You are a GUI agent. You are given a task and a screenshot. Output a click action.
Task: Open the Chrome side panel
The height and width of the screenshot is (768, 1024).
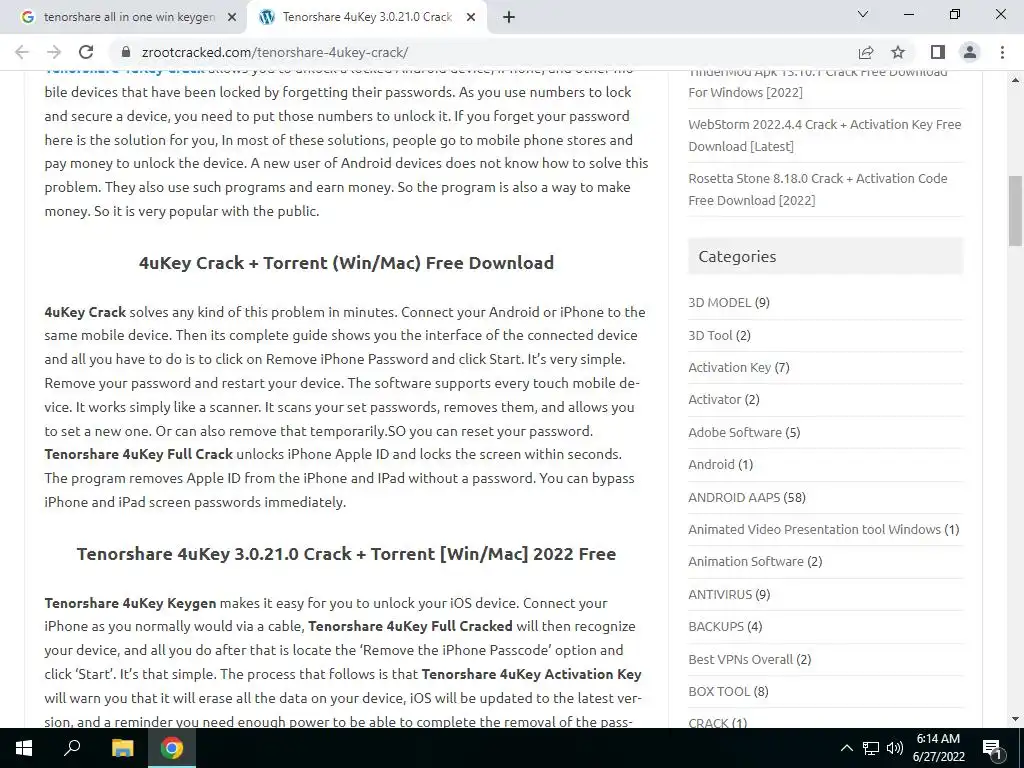tap(938, 52)
